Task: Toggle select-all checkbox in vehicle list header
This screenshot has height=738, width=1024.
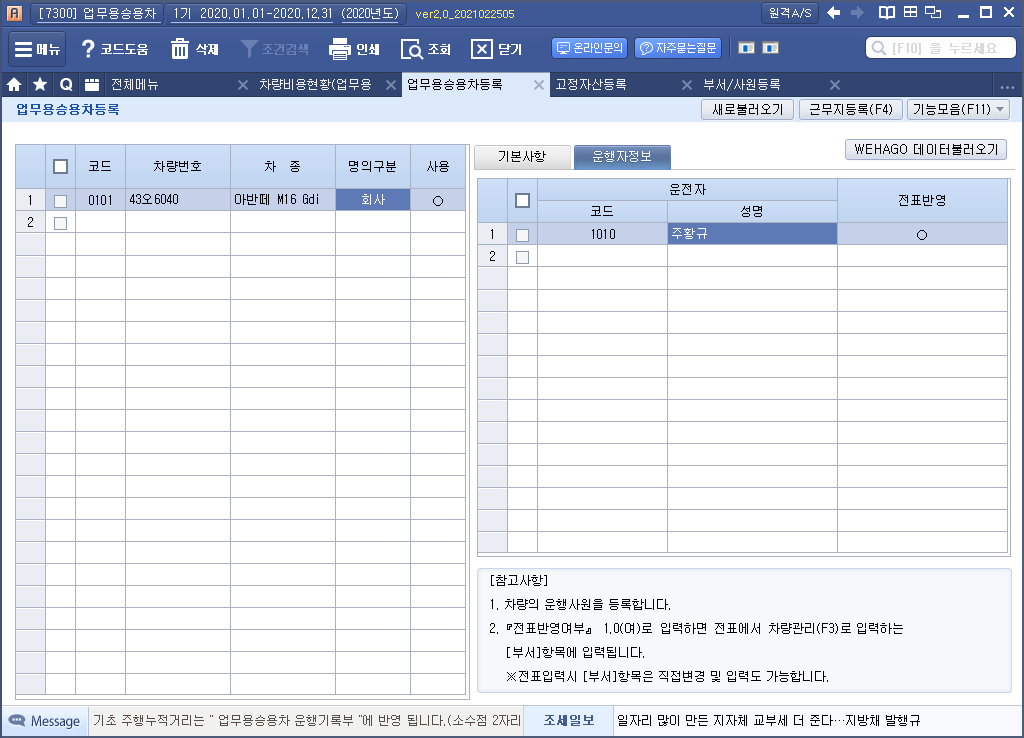Action: click(x=60, y=167)
